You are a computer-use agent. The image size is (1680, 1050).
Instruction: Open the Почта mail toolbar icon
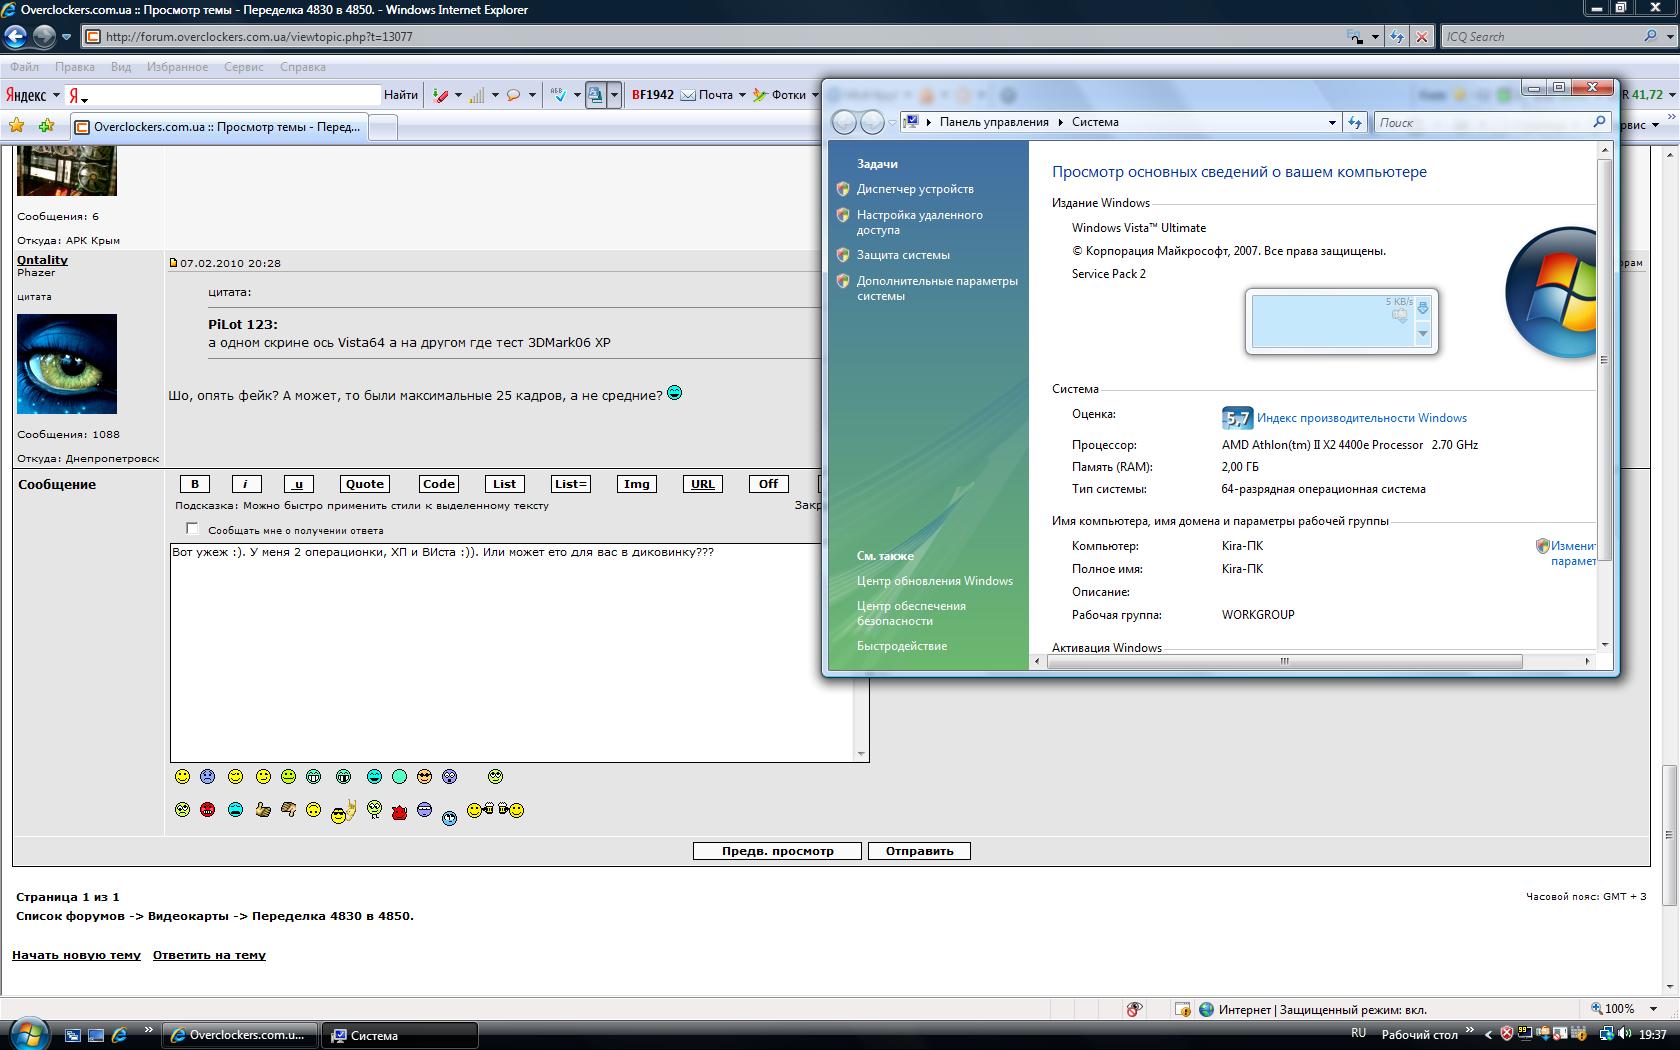tap(706, 95)
